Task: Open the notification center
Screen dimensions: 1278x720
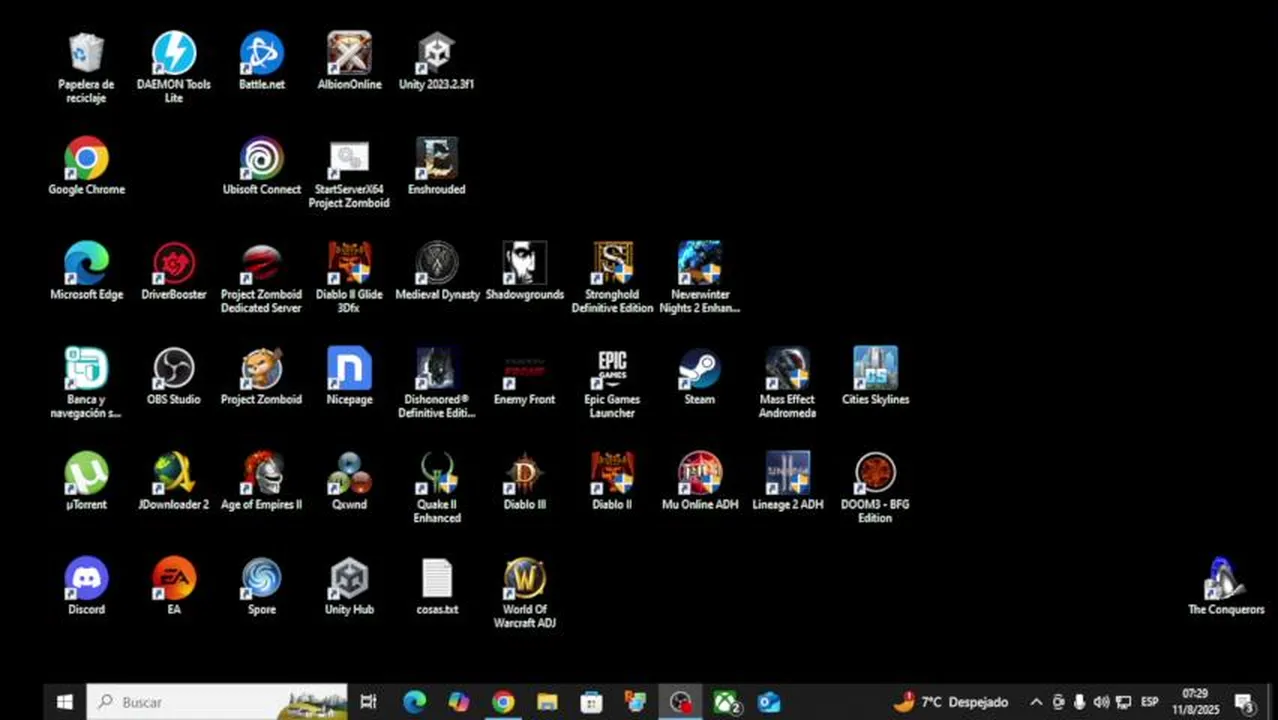Action: [1245, 702]
